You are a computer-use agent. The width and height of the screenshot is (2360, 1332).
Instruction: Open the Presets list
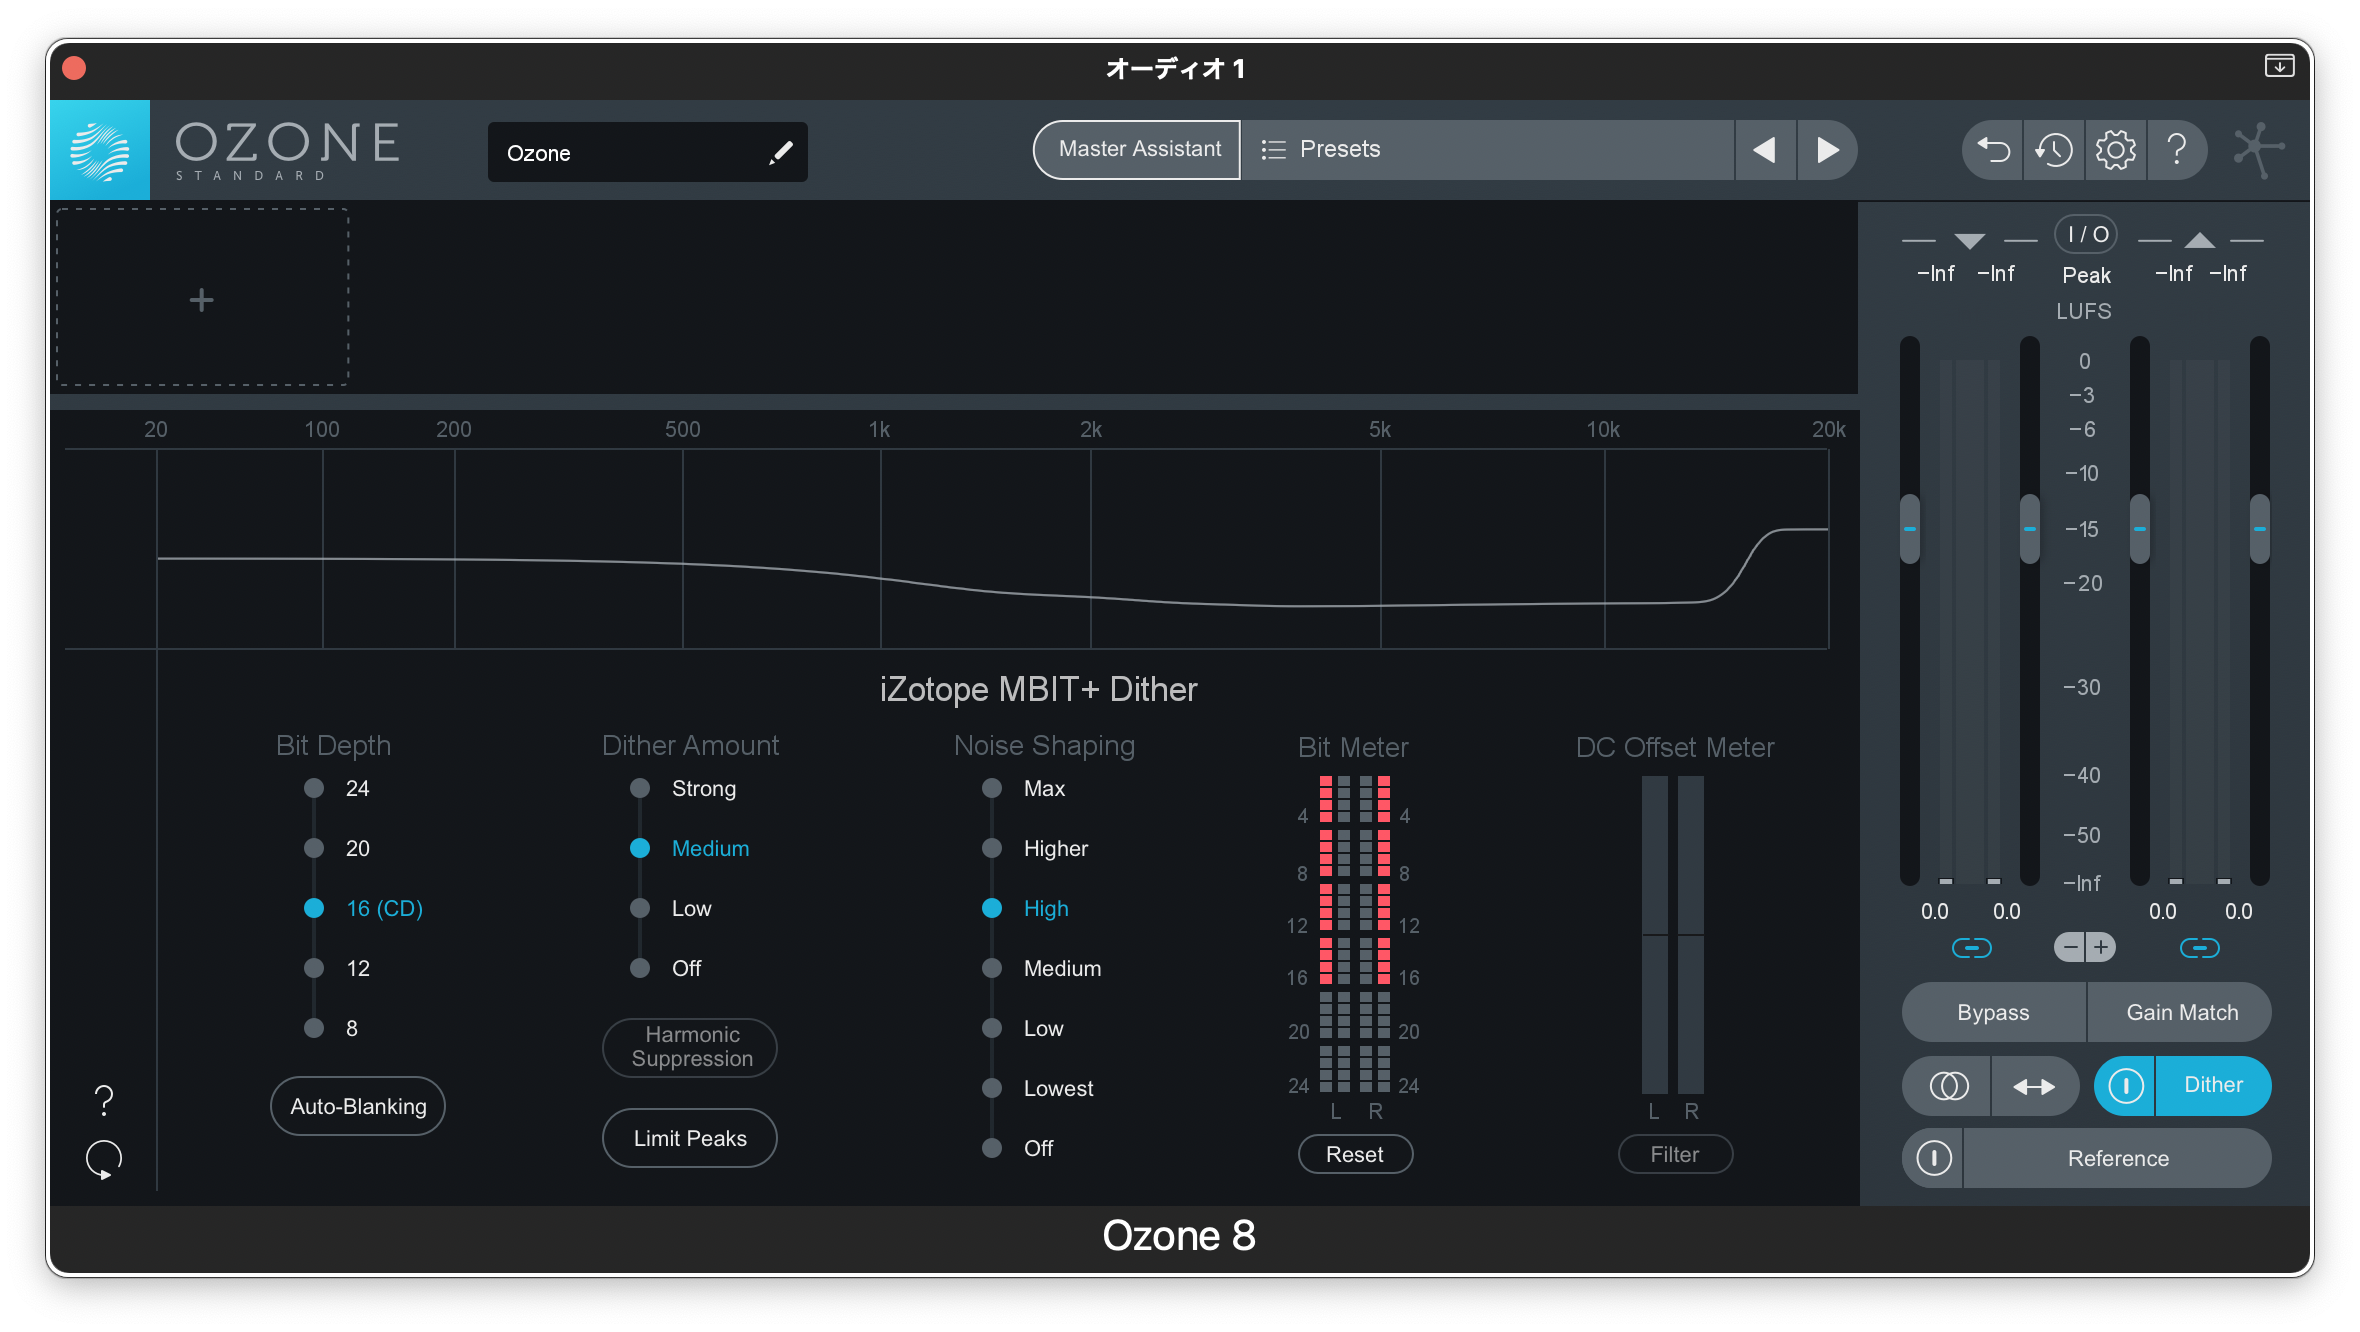[1487, 150]
